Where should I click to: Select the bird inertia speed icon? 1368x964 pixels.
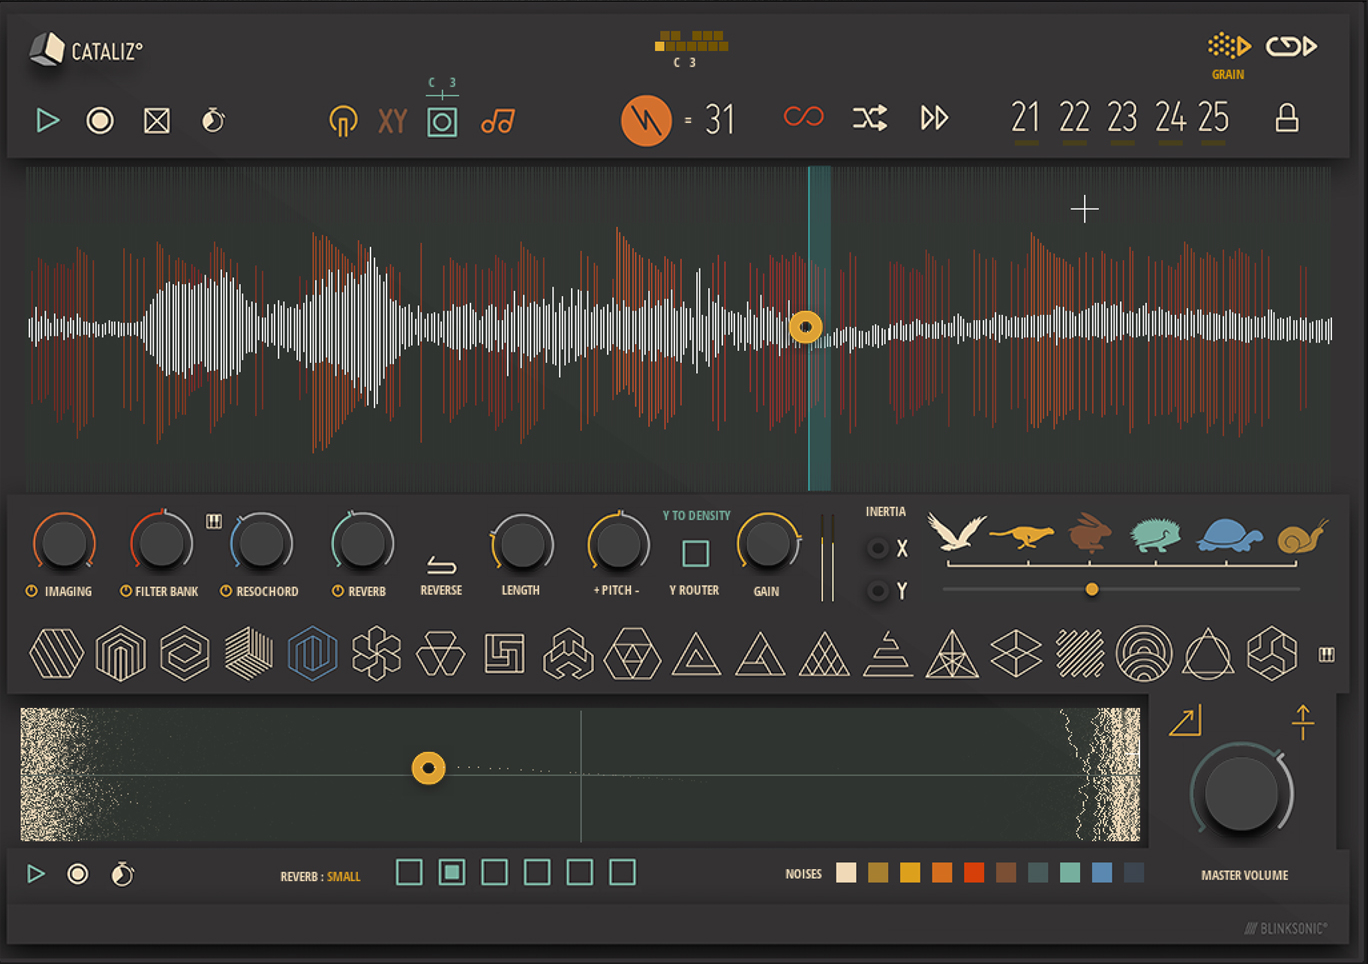[956, 532]
